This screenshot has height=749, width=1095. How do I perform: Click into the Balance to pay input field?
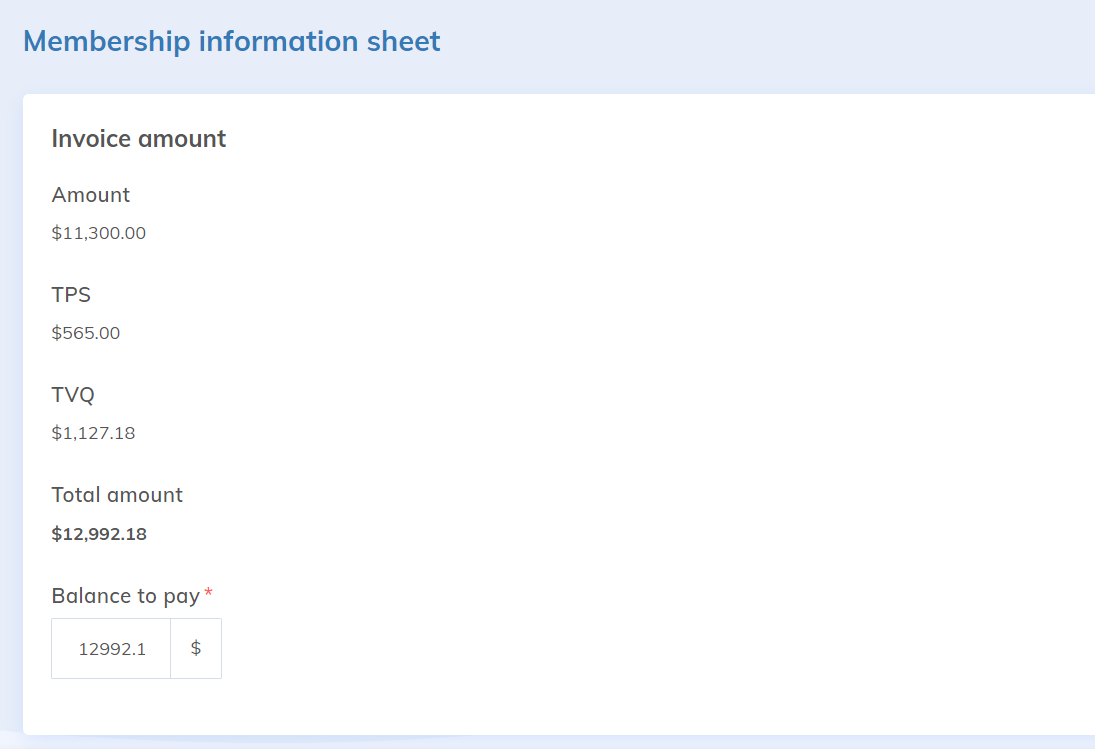click(111, 648)
